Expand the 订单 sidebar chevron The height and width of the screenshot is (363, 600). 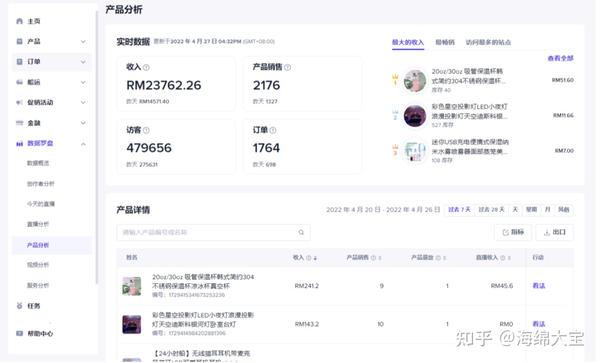[83, 62]
